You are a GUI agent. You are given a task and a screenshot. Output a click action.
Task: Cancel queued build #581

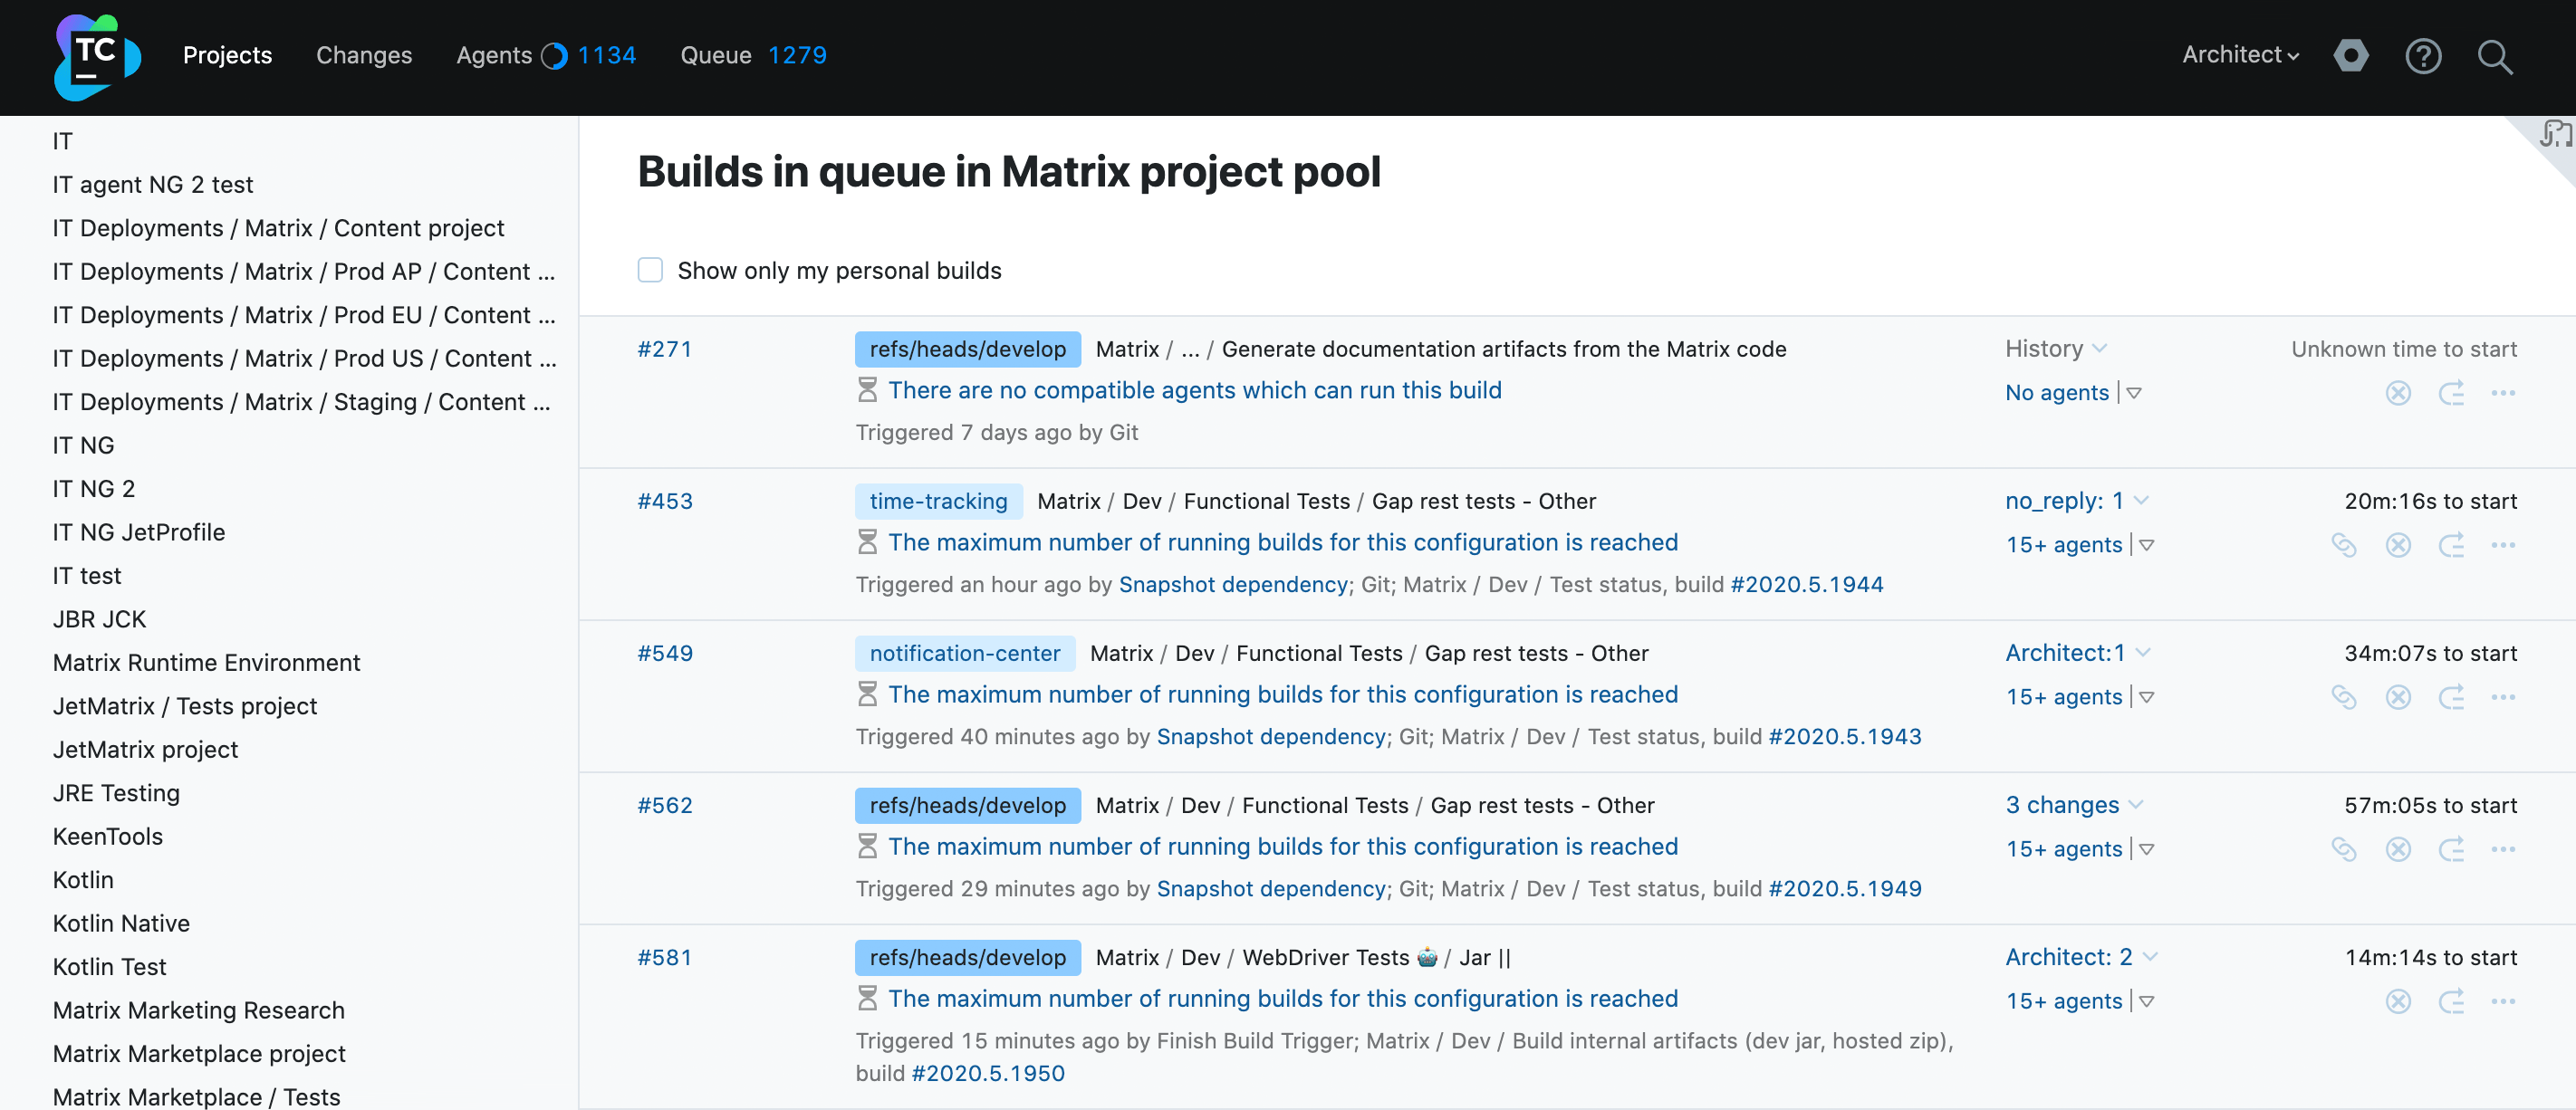pyautogui.click(x=2397, y=1001)
